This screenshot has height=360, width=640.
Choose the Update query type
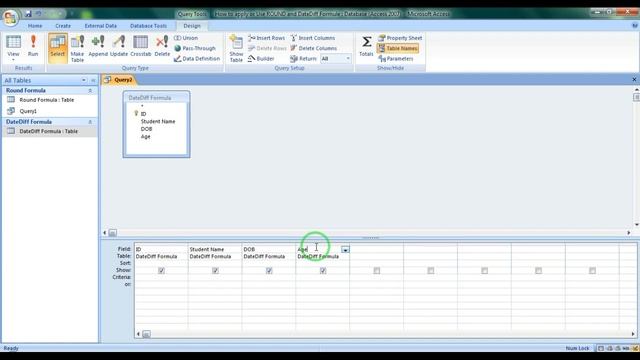click(x=119, y=46)
